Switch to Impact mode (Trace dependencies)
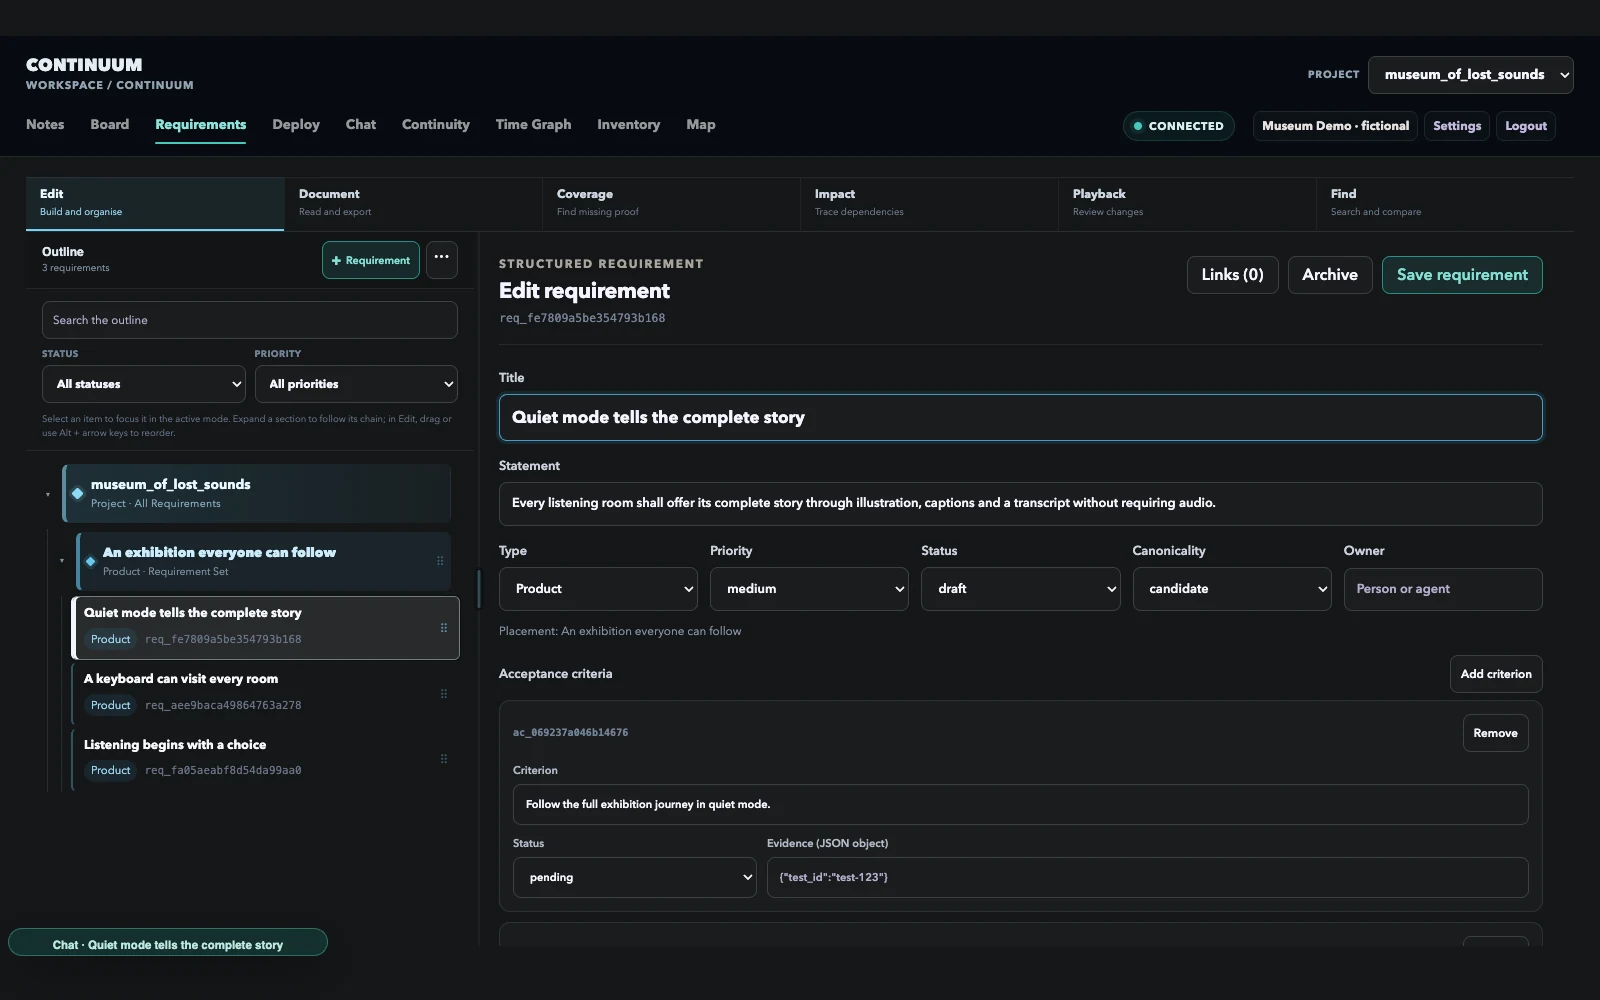The width and height of the screenshot is (1600, 1000). [x=929, y=203]
